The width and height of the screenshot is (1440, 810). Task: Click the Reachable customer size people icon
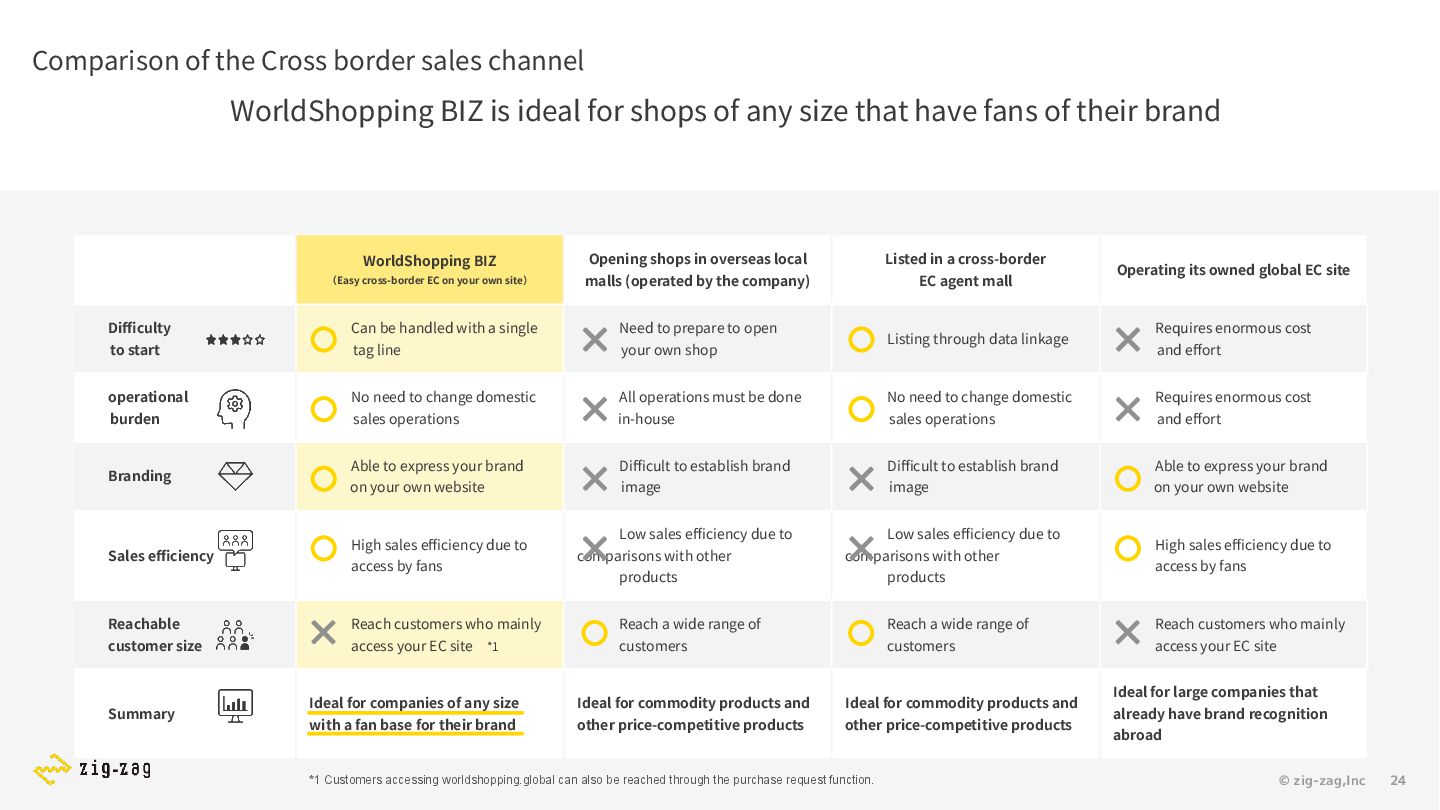[235, 635]
